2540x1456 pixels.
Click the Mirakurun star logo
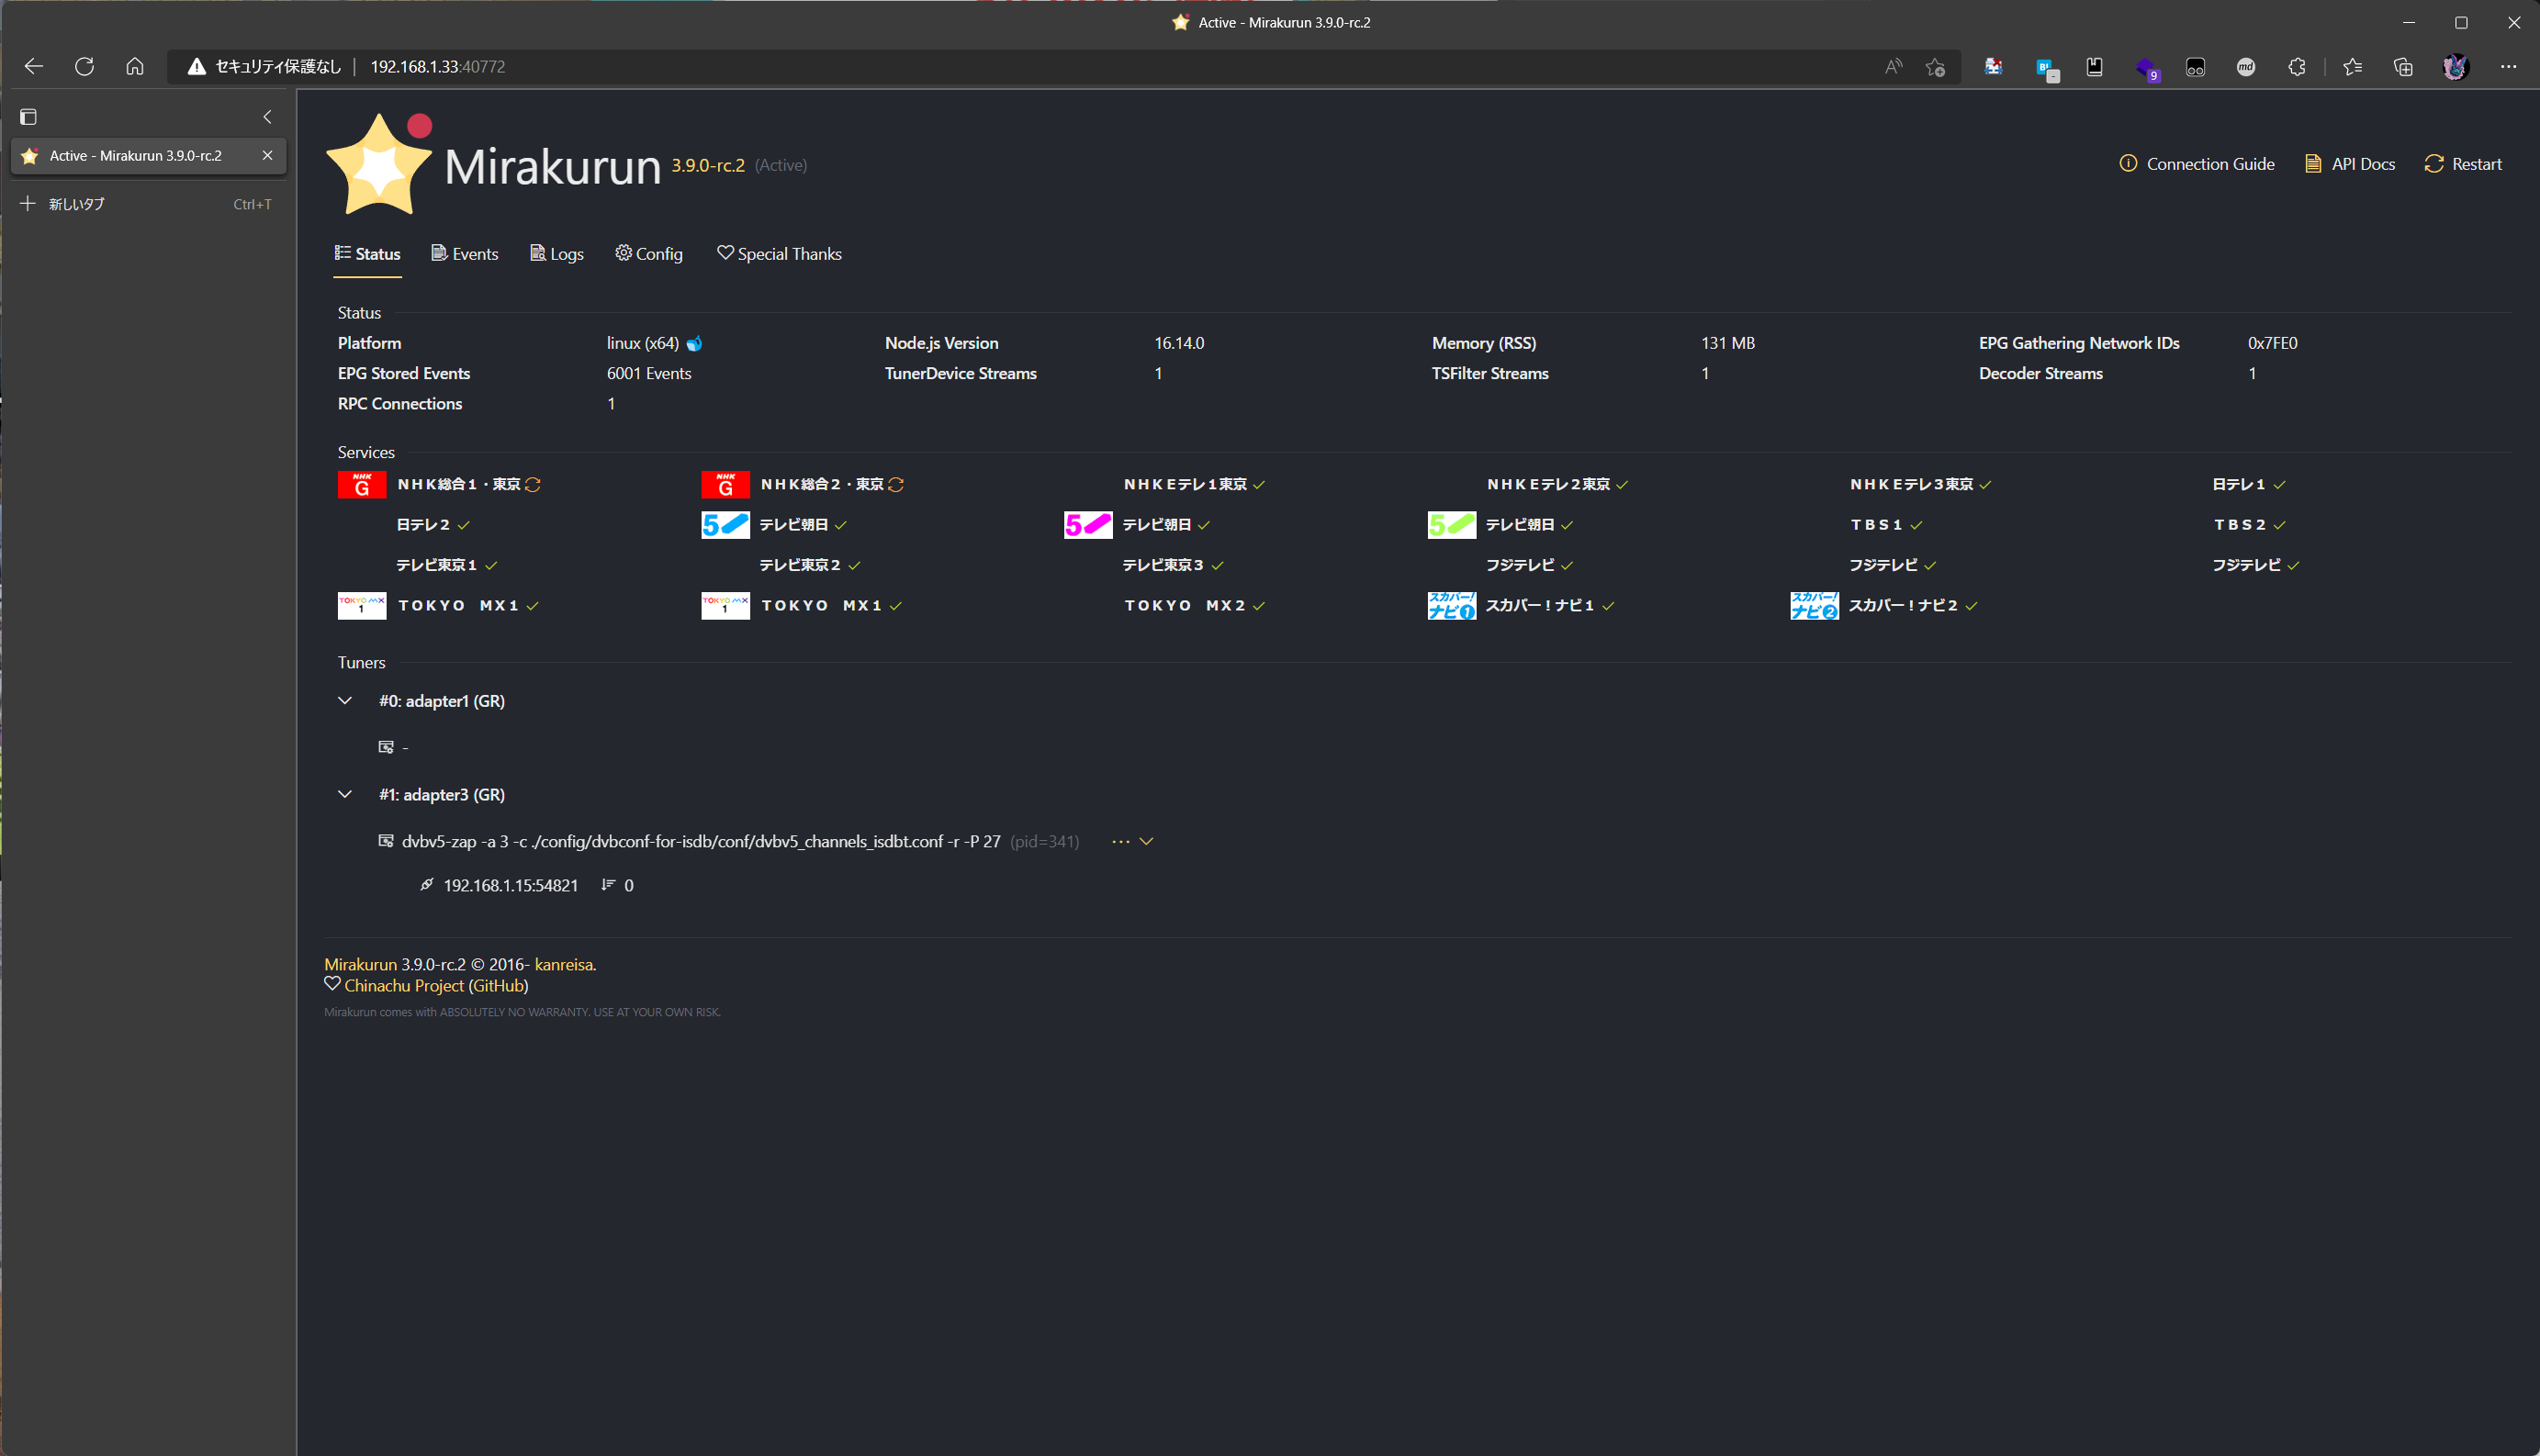378,165
